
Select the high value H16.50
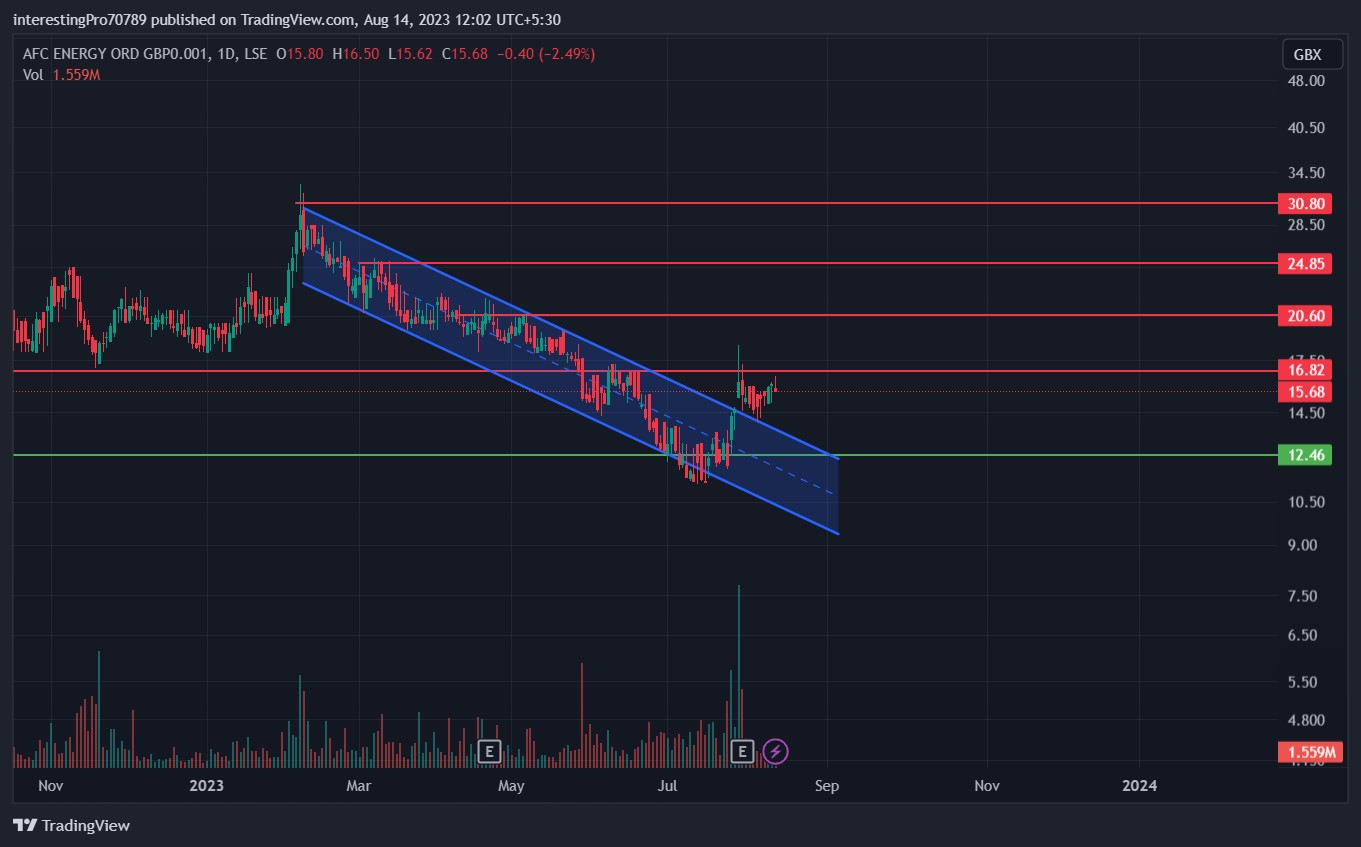(356, 54)
